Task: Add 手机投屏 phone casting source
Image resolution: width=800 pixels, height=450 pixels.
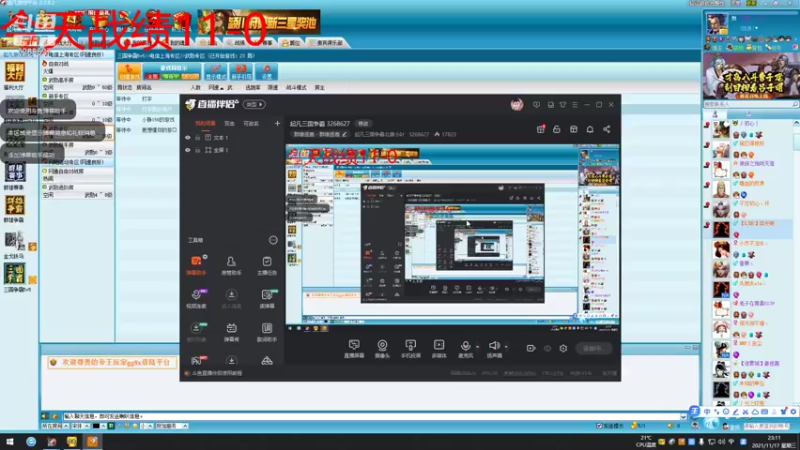Action: [x=411, y=348]
